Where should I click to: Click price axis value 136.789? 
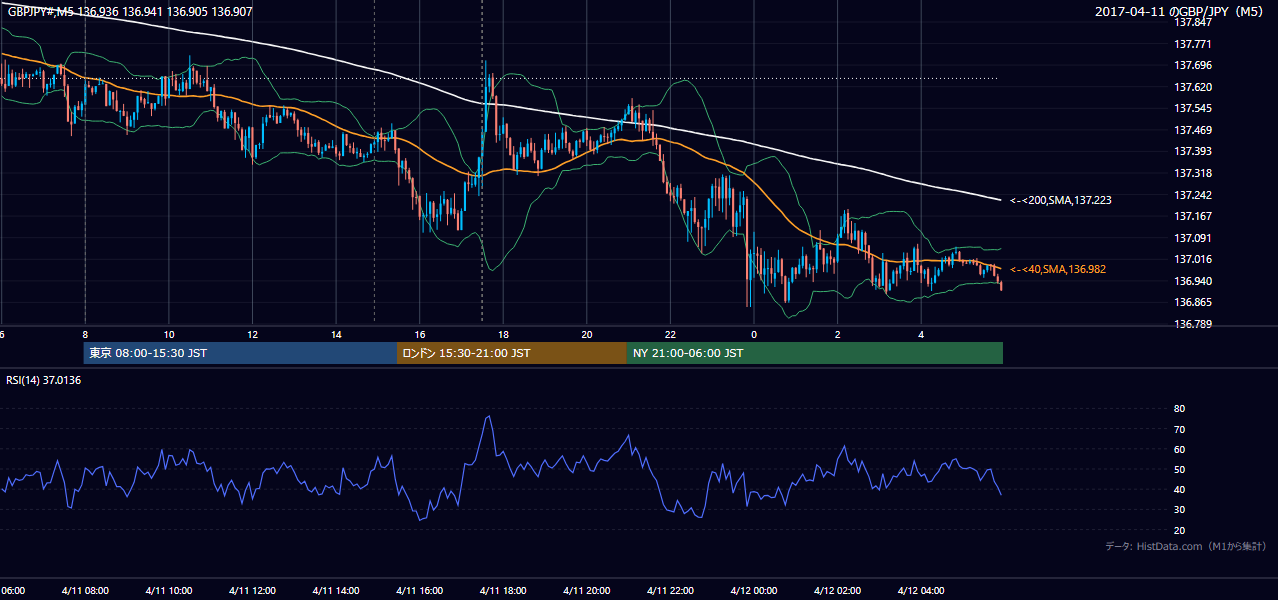pos(1192,324)
